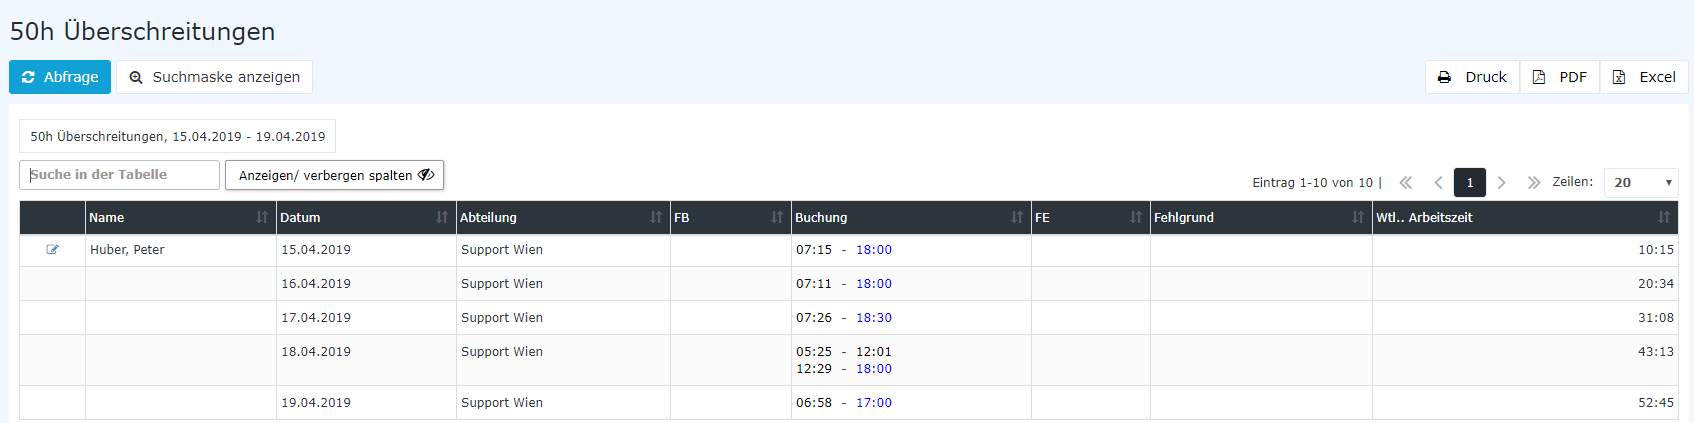Show the search mask via Suchmaske anzeigen
This screenshot has height=423, width=1694.
tap(214, 77)
